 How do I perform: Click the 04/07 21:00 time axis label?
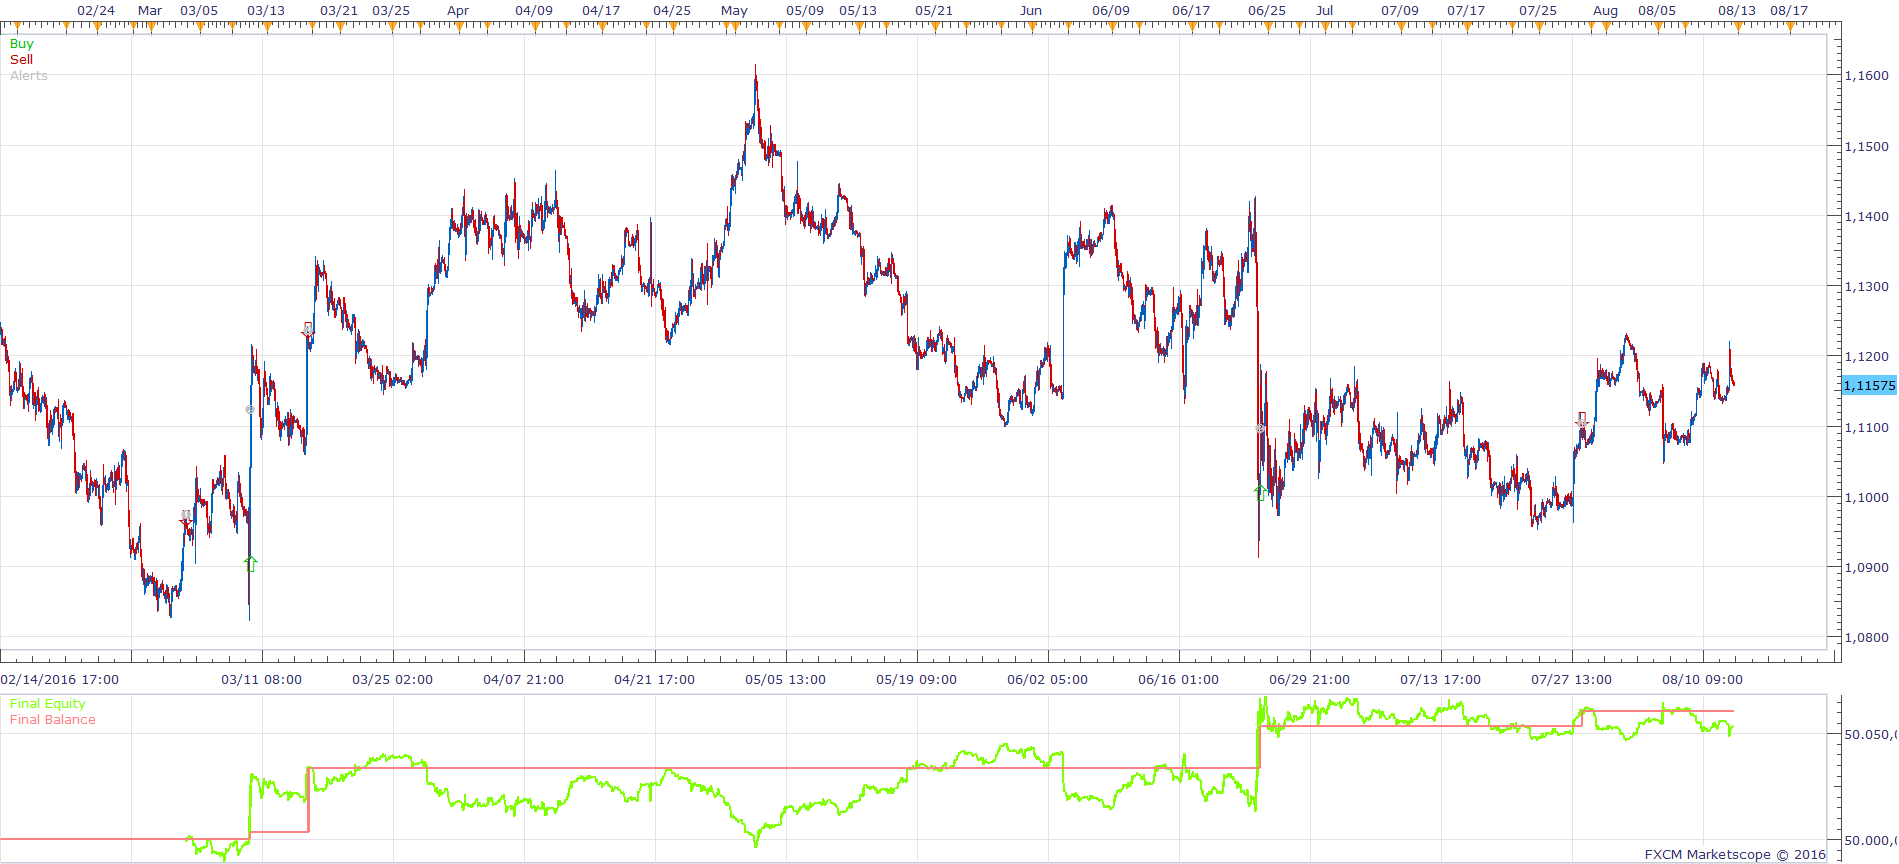(523, 680)
